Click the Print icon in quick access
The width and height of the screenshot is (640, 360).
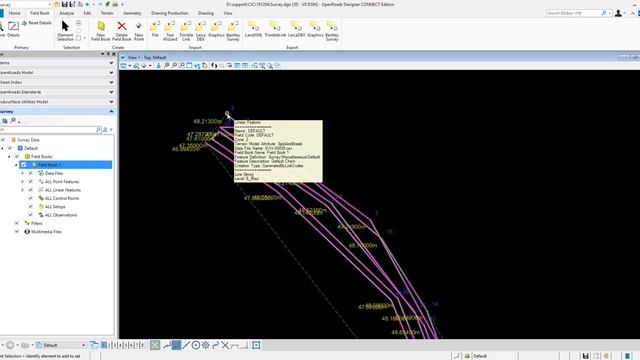pos(115,4)
